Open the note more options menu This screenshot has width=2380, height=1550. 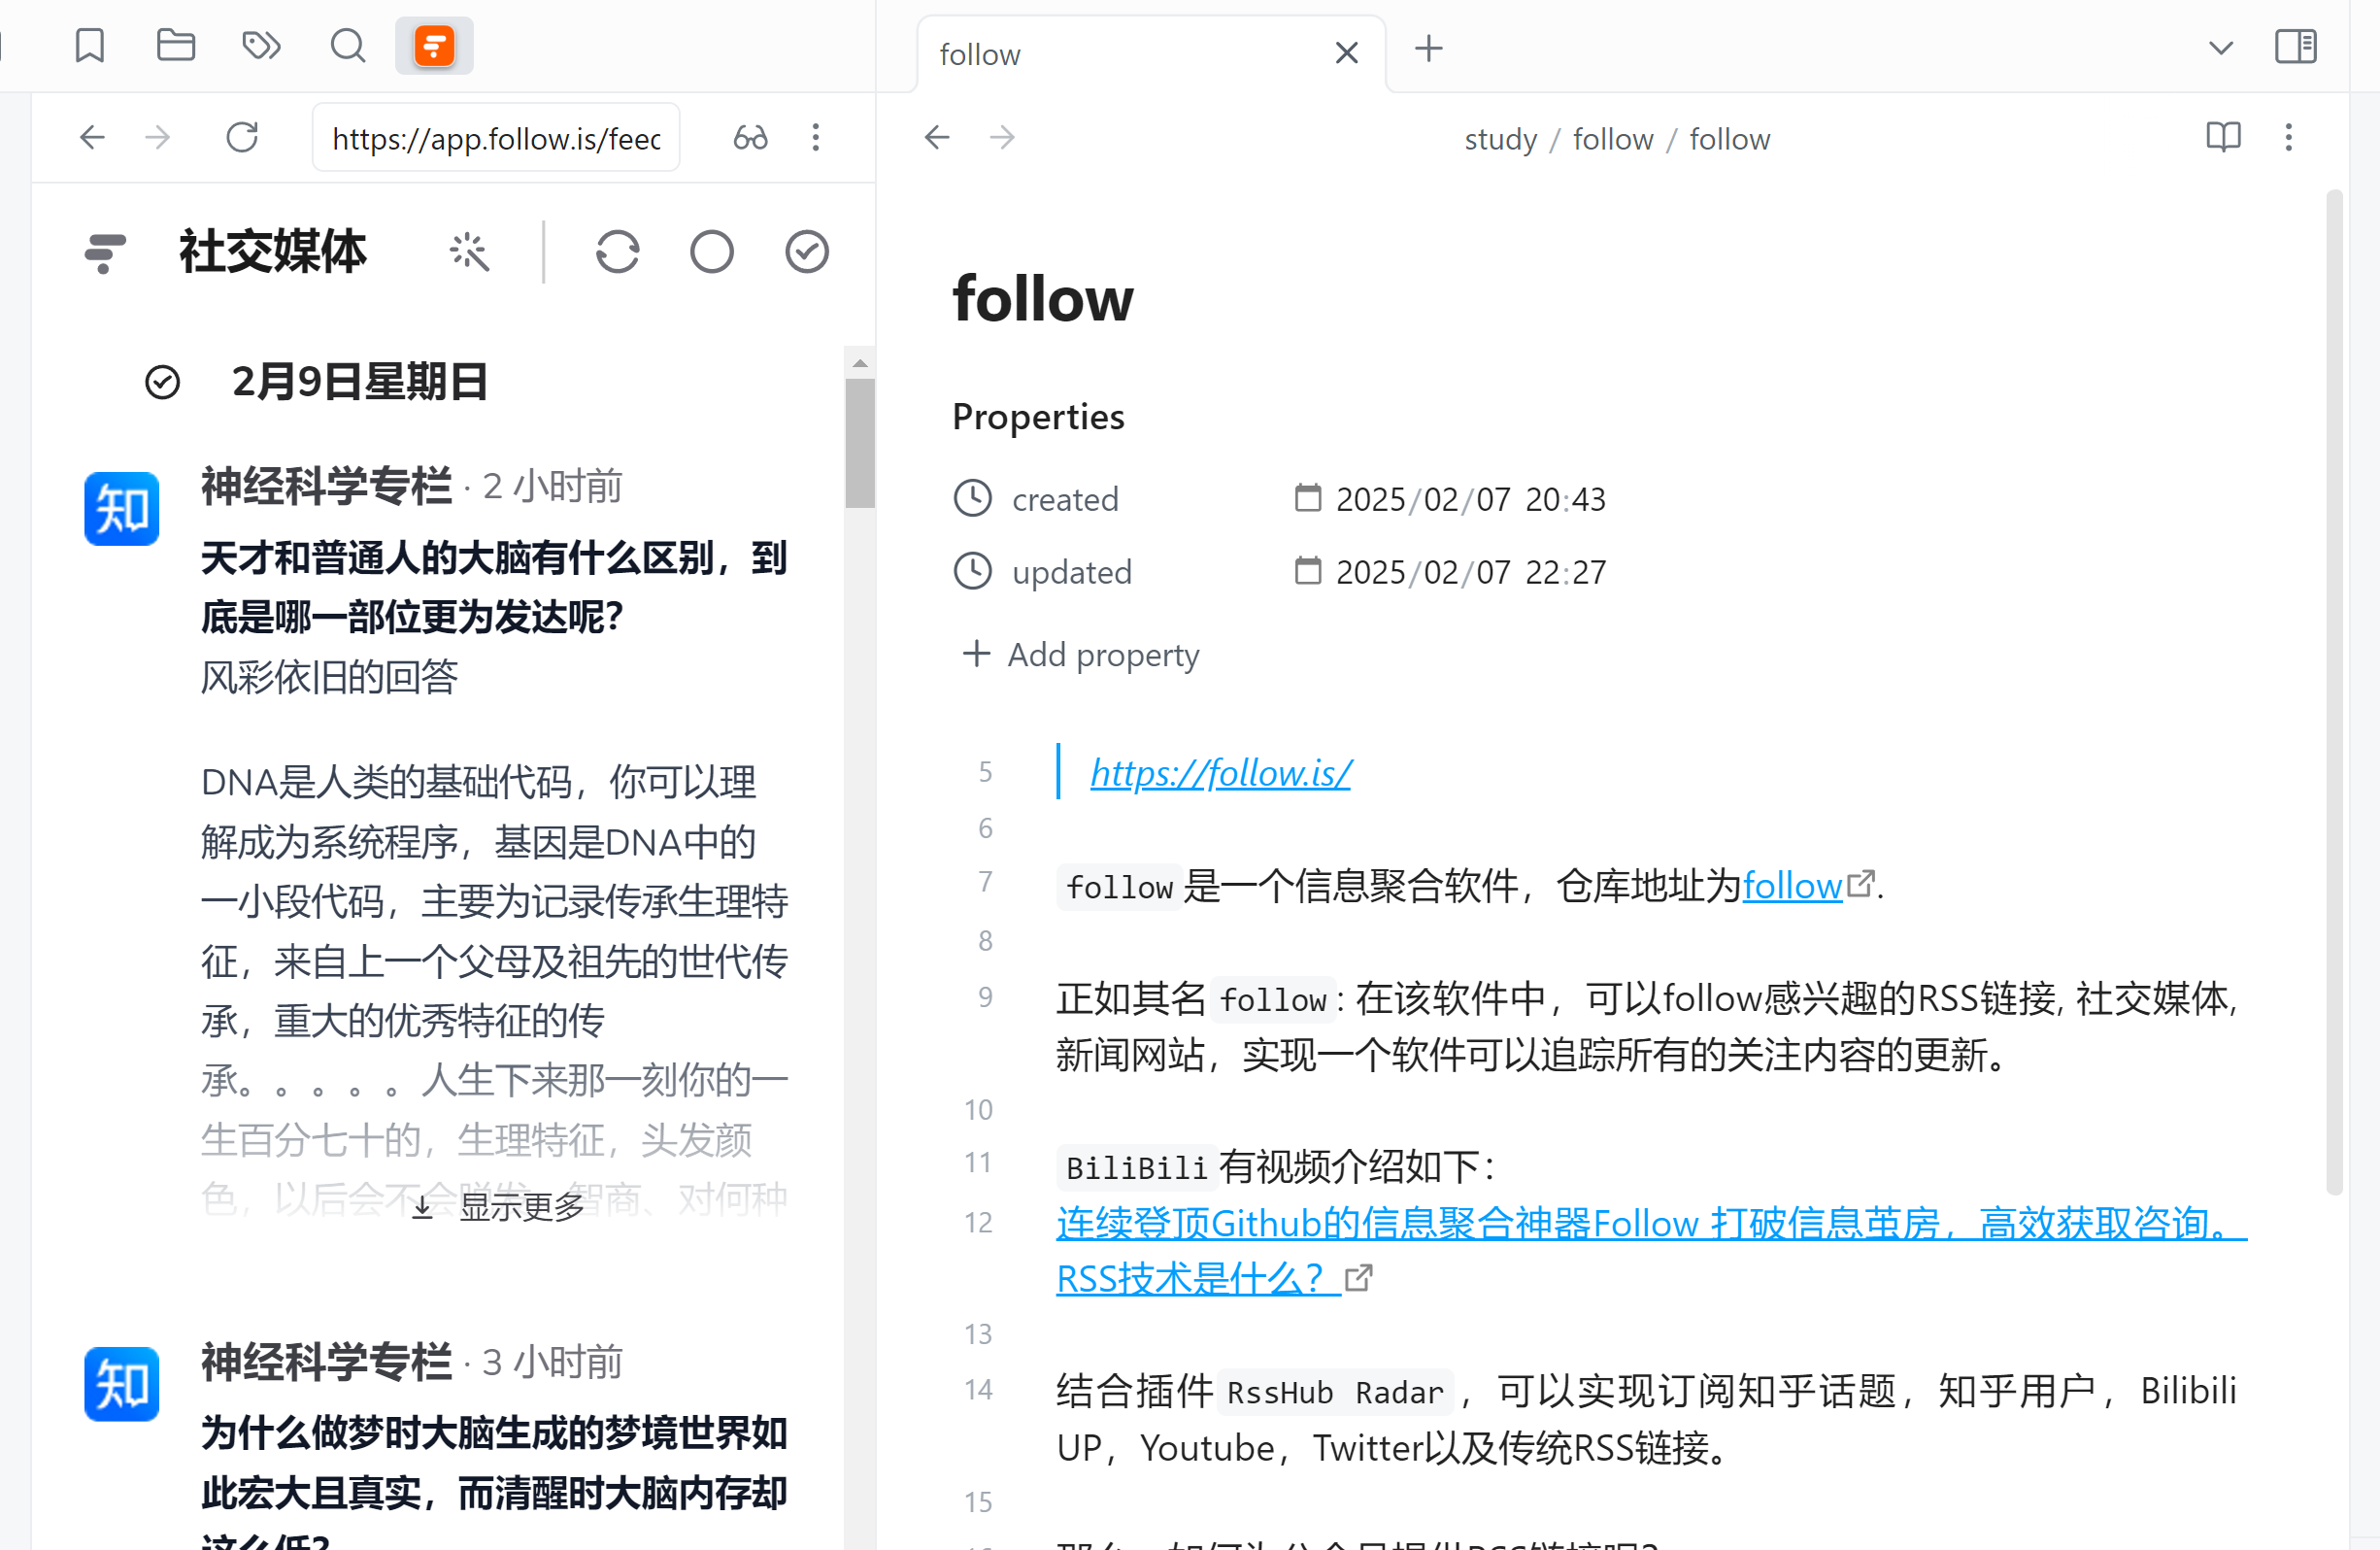[x=2288, y=137]
